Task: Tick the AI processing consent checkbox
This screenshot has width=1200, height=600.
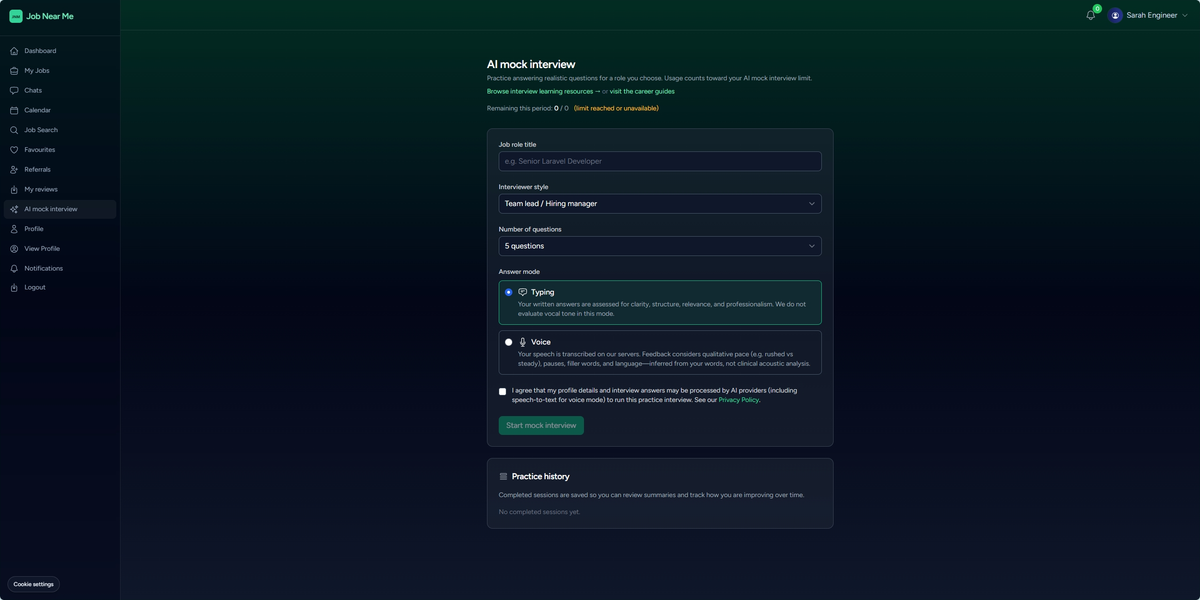Action: pos(502,392)
